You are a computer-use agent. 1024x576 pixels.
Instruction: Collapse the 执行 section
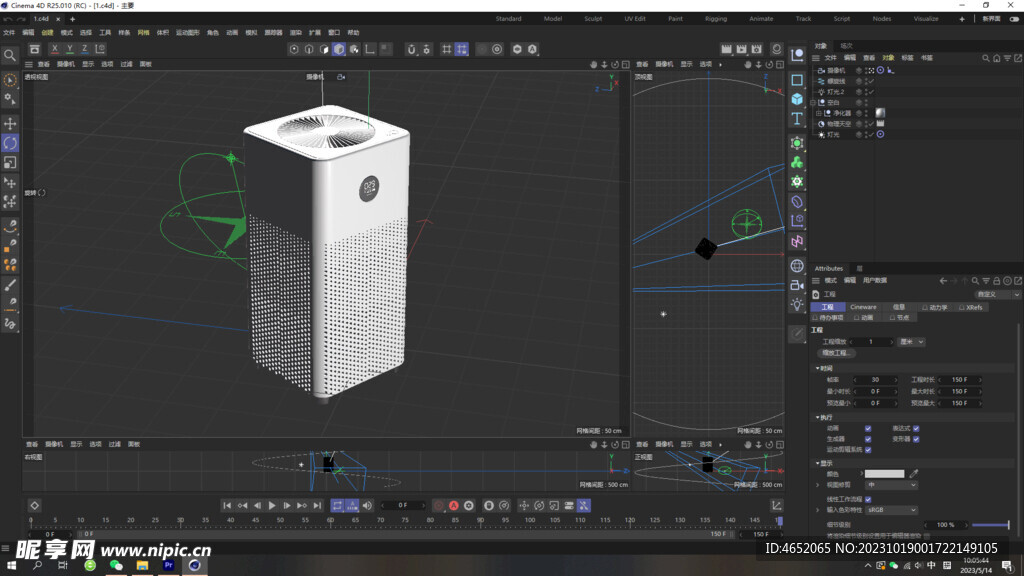pyautogui.click(x=818, y=417)
